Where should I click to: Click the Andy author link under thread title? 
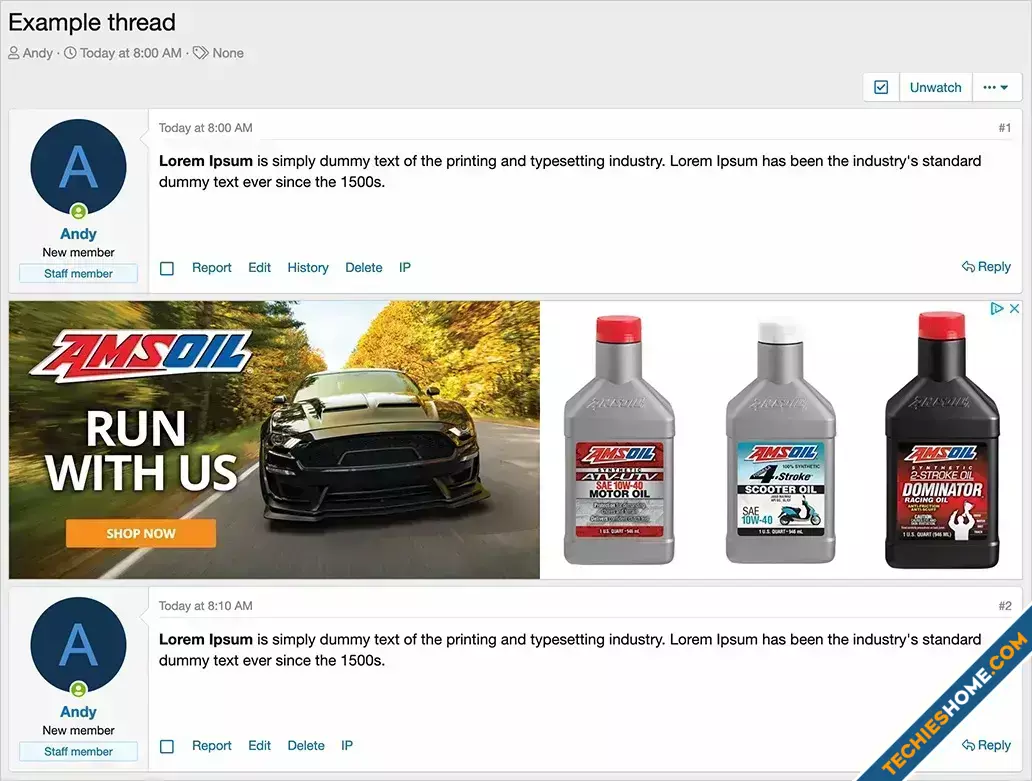(38, 53)
